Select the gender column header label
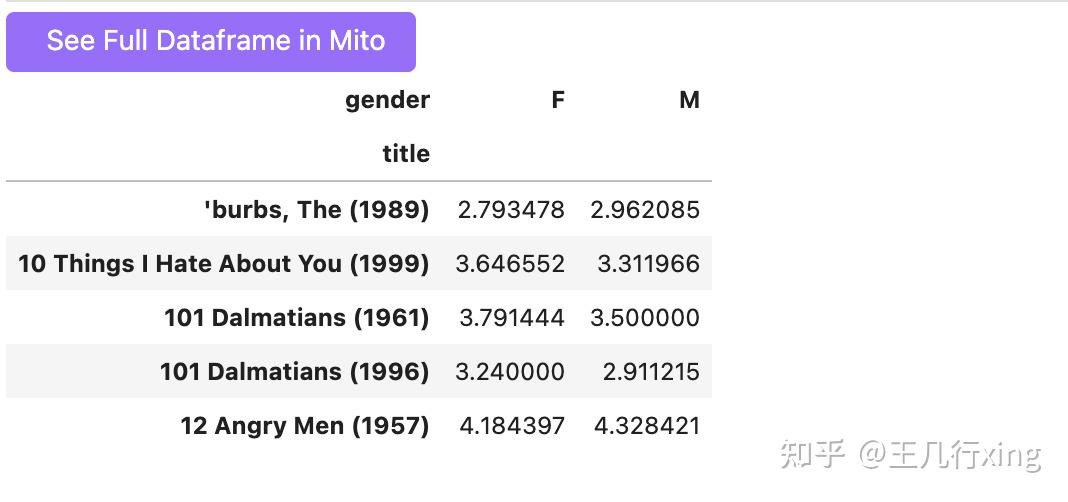Viewport: 1068px width, 502px height. click(x=387, y=100)
